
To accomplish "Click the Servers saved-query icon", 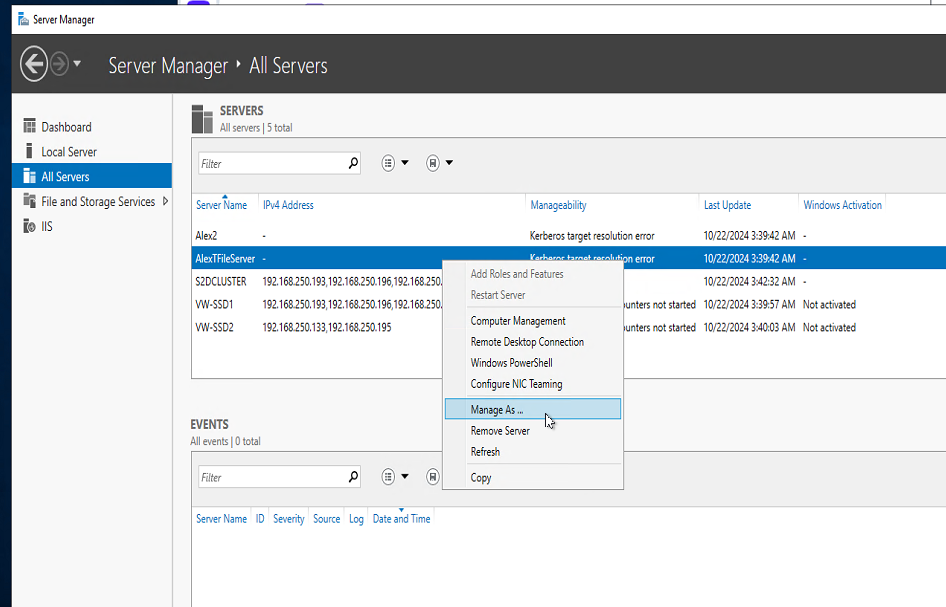I will 433,163.
